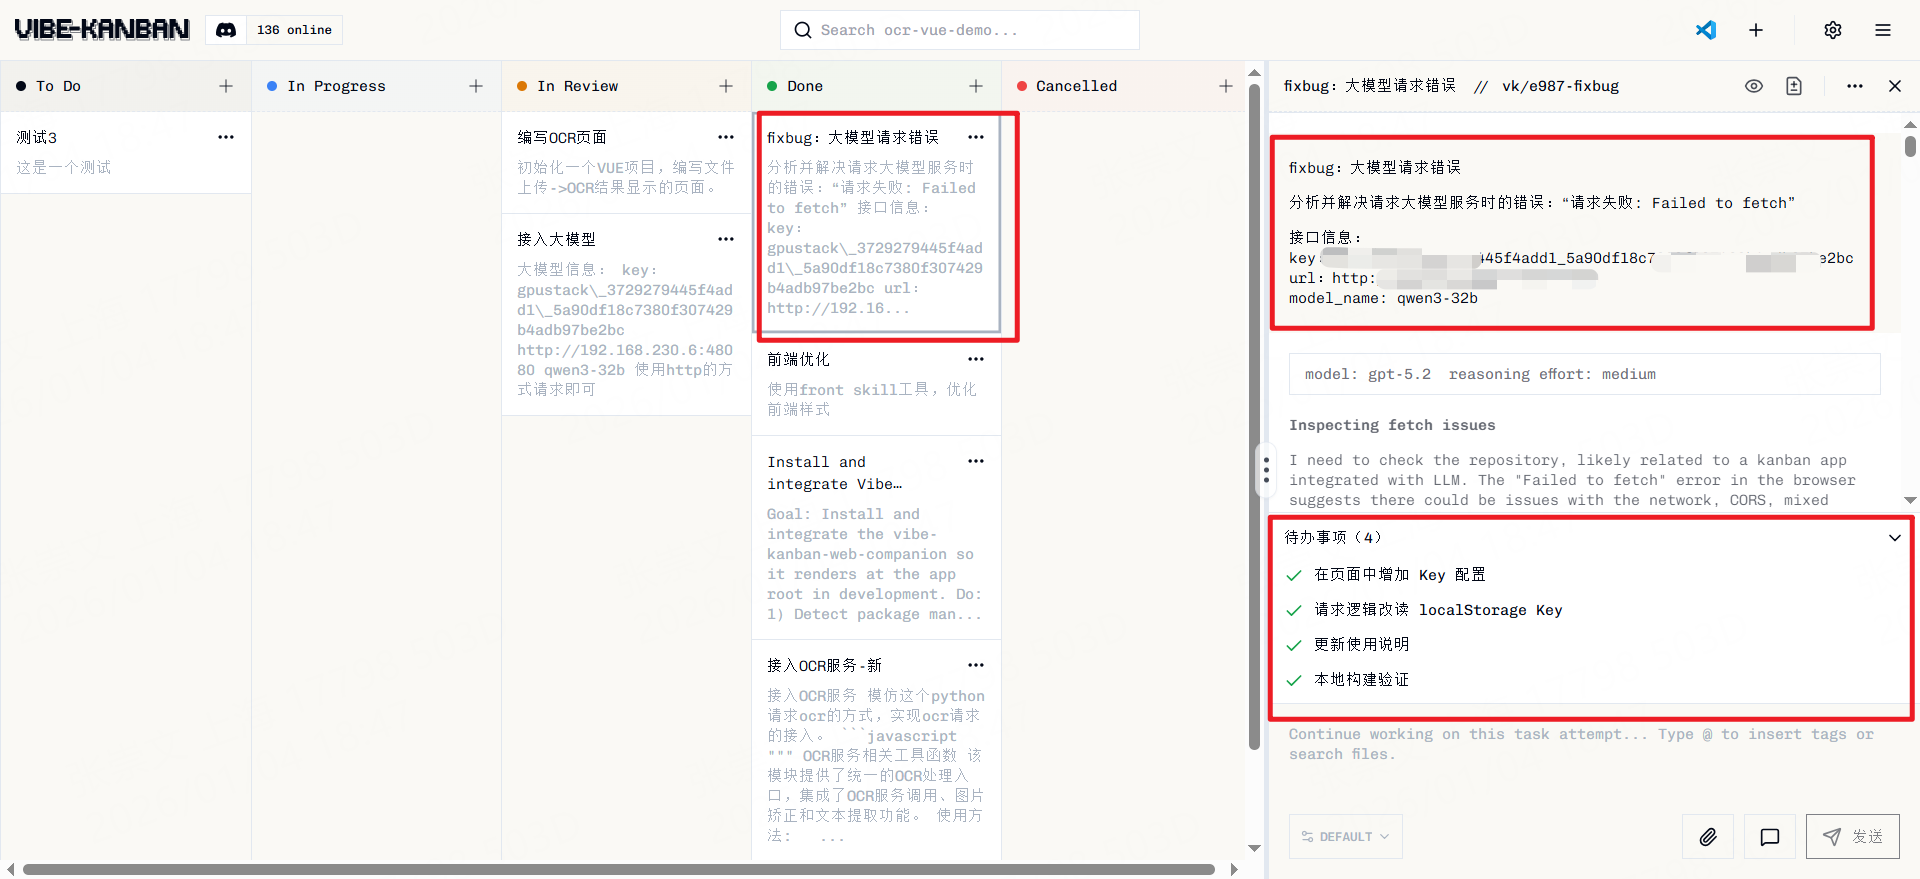Click todo item 在页面中增加 Key 配置

(x=1400, y=575)
